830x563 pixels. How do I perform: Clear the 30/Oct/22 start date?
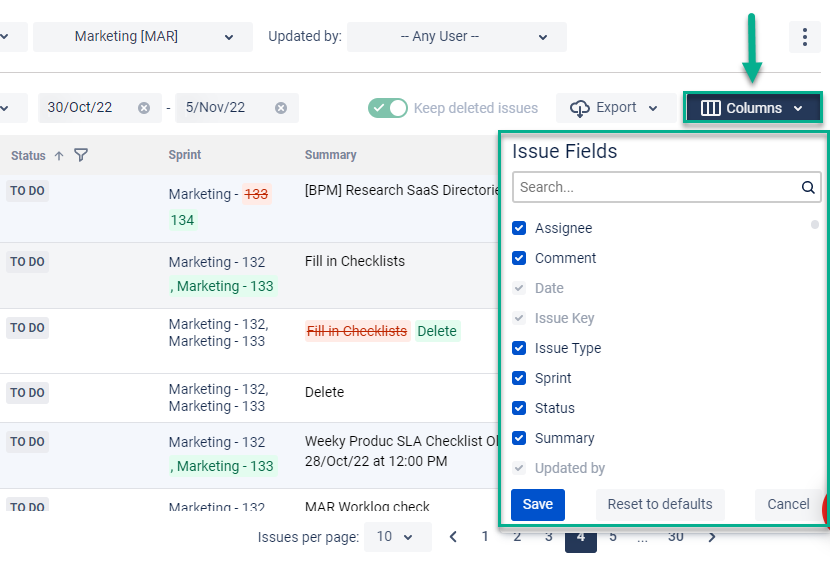pyautogui.click(x=143, y=108)
